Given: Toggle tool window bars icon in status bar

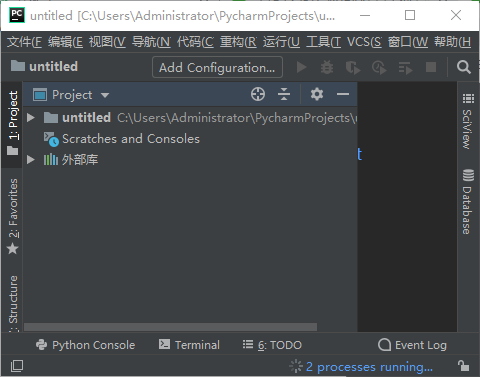Looking at the screenshot, I should pos(17,366).
